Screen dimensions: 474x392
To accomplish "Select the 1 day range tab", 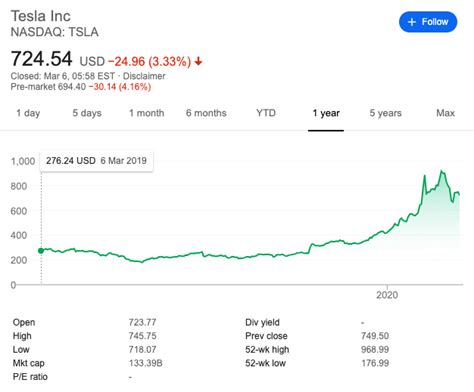I will point(28,113).
